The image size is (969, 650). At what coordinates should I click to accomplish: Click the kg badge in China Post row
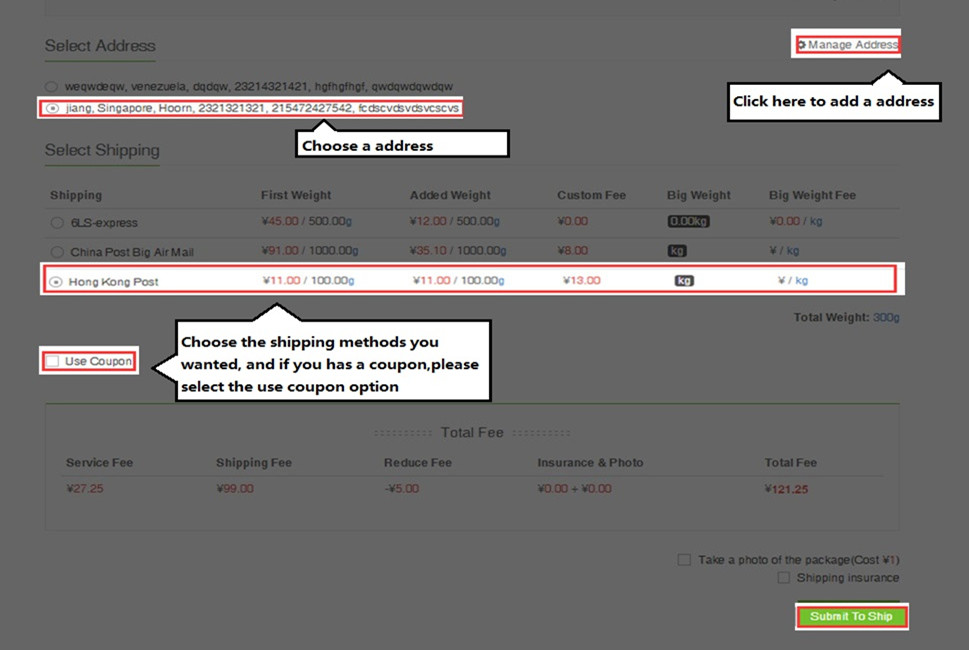[677, 251]
